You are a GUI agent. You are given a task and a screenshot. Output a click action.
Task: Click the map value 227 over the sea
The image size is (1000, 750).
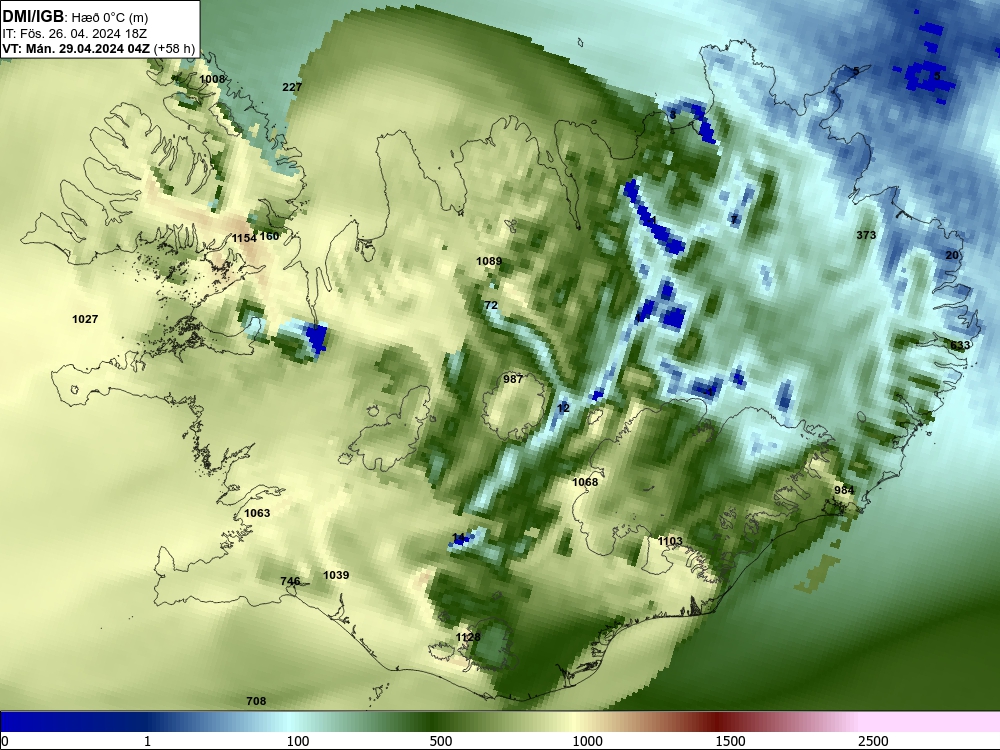coord(292,87)
